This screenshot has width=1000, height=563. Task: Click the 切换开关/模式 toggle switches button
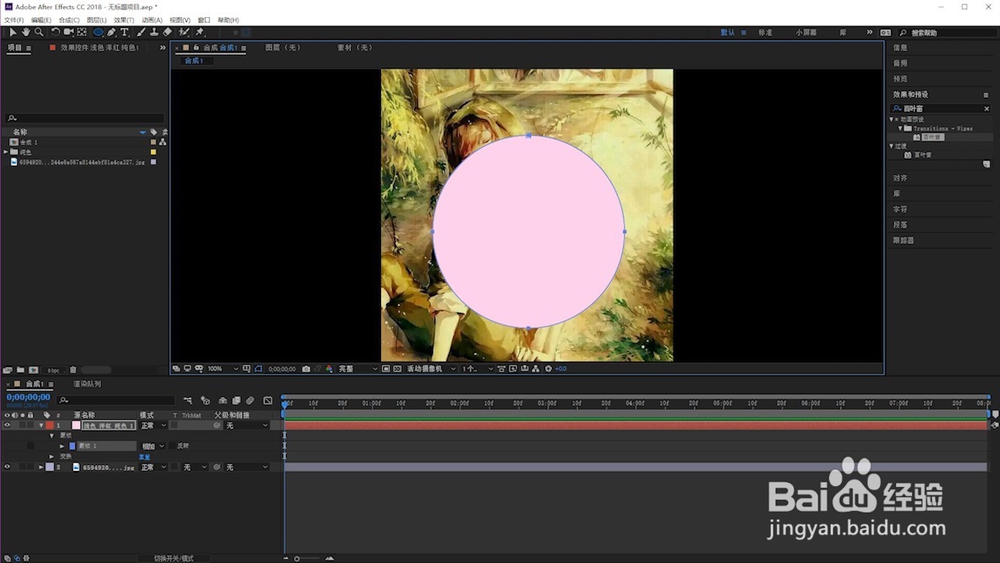coord(173,559)
